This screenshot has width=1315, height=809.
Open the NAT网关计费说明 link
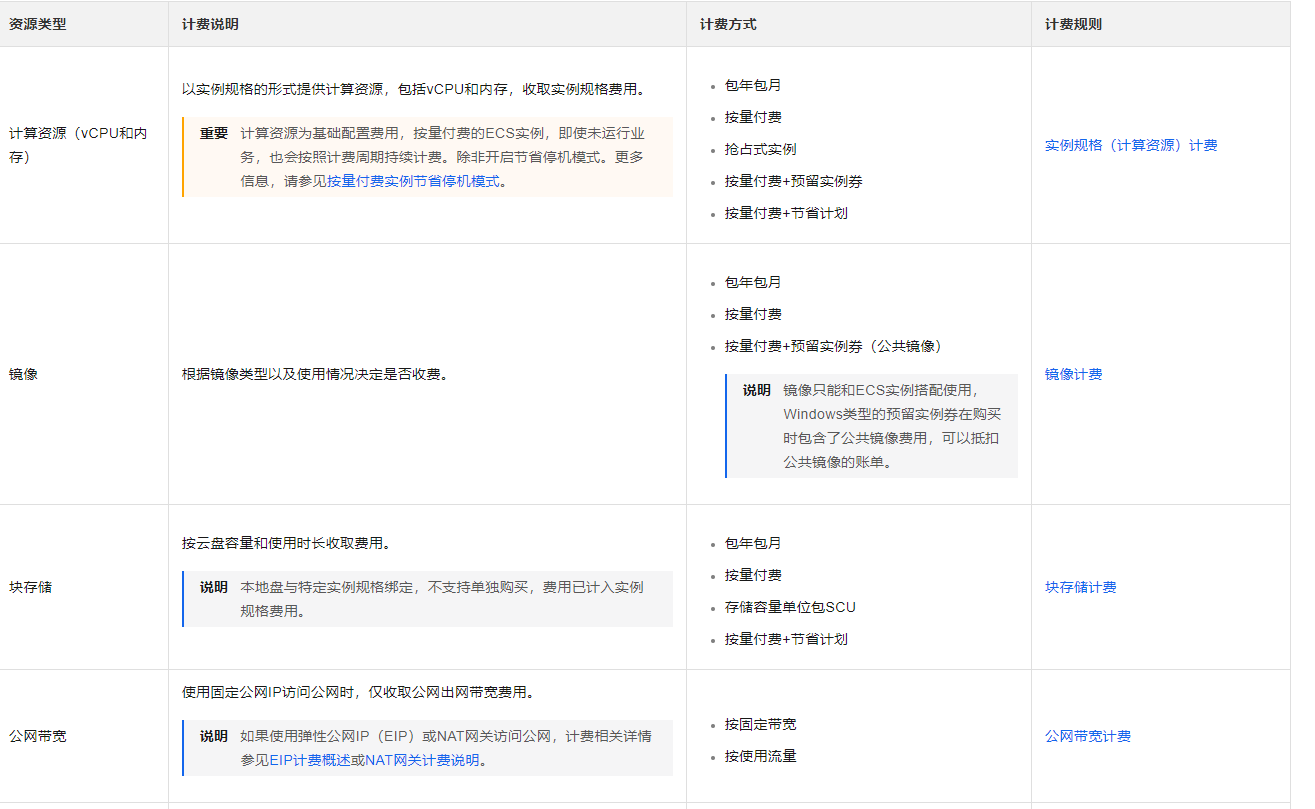(422, 760)
